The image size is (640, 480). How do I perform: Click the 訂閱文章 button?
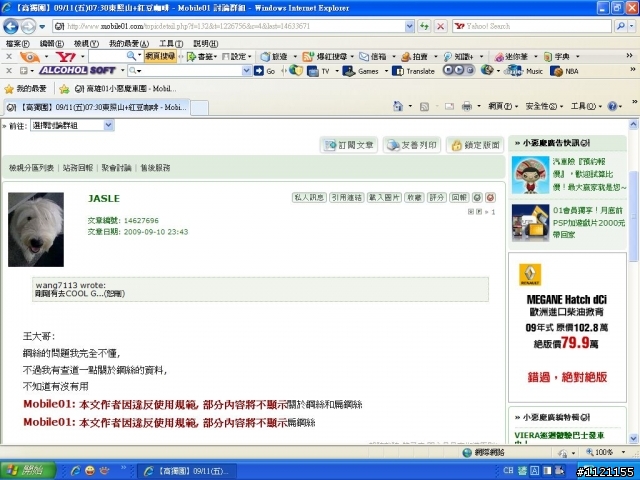point(349,145)
